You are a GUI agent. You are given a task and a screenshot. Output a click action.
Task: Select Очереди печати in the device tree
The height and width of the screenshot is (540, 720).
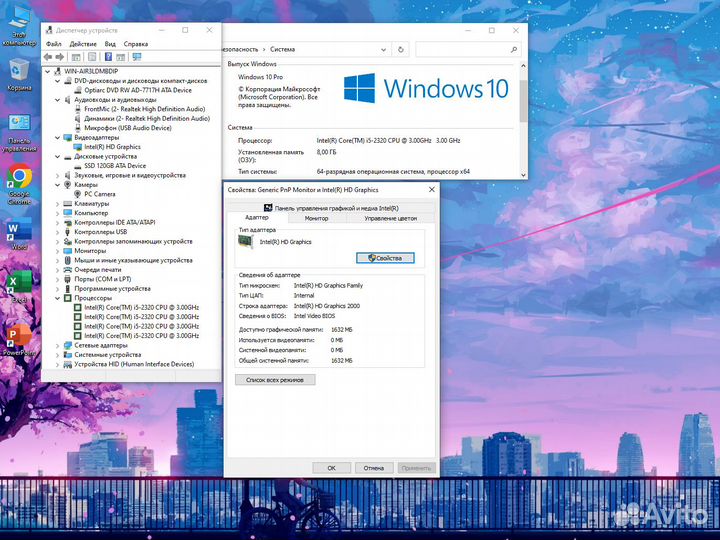pos(98,270)
